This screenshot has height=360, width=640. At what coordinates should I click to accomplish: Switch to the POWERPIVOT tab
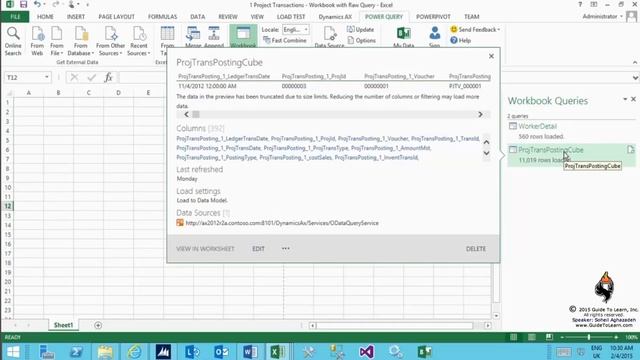coord(433,17)
